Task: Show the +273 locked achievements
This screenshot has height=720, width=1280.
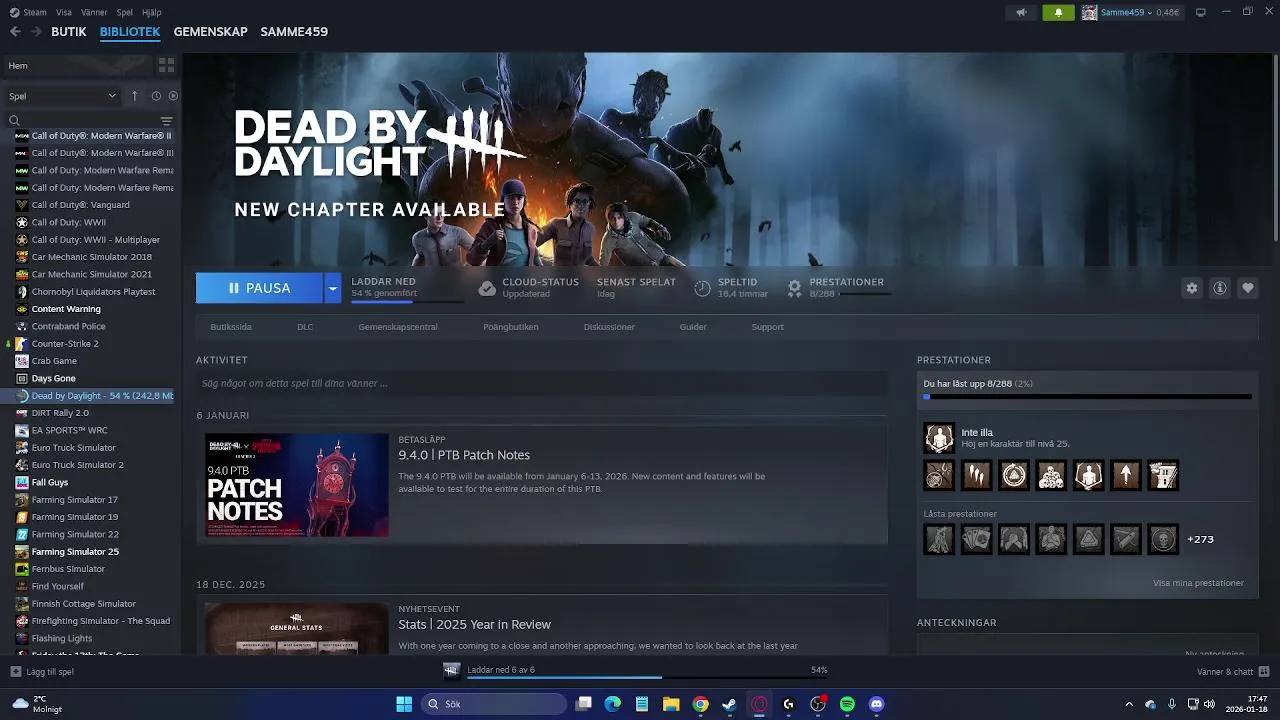Action: pyautogui.click(x=1200, y=539)
